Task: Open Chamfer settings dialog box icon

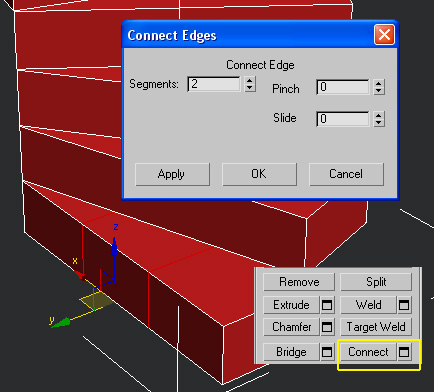Action: [327, 327]
